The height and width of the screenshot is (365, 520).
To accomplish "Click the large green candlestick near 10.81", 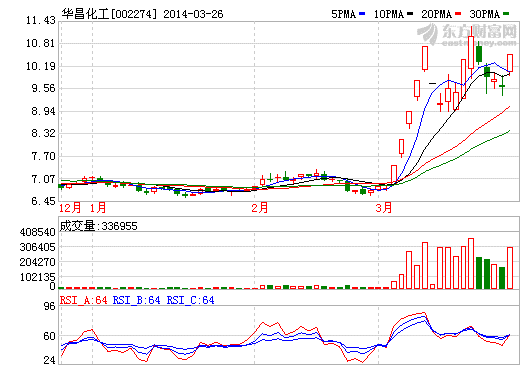I will pos(479,53).
